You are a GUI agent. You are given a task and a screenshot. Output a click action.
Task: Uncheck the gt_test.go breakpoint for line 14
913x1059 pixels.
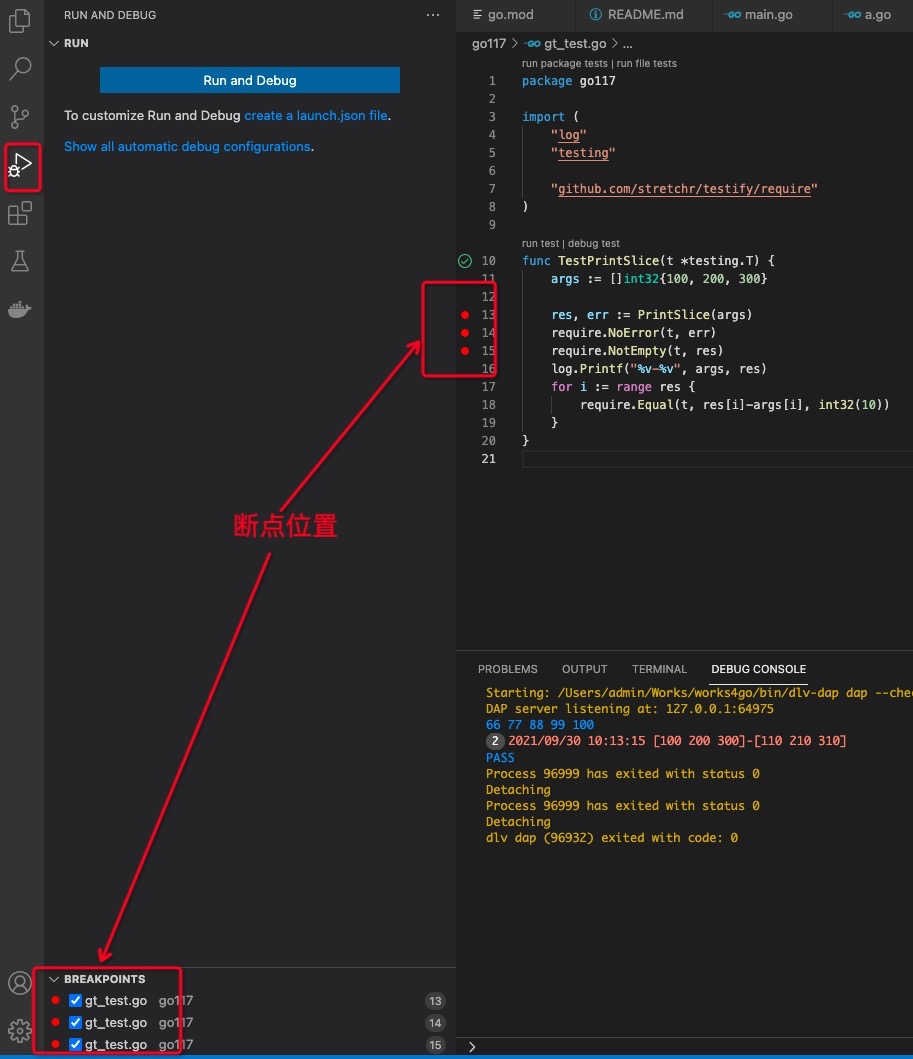[x=76, y=1023]
